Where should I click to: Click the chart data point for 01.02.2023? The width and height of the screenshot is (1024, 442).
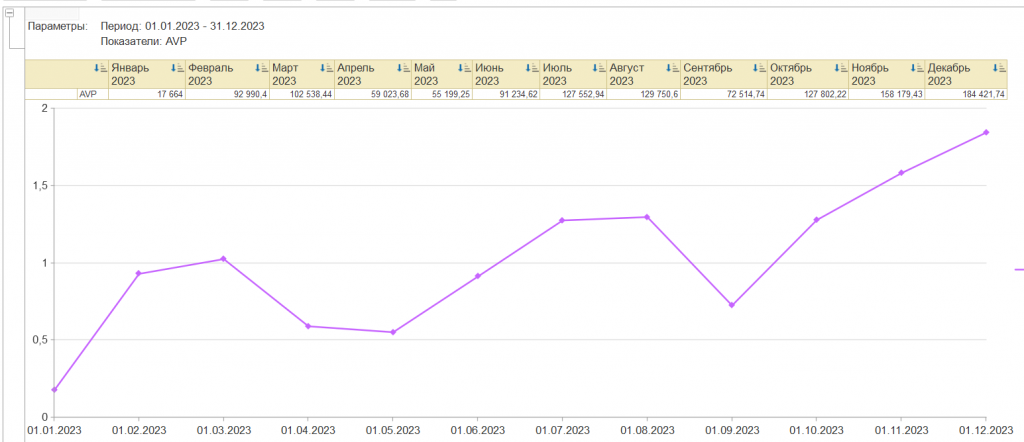(138, 274)
